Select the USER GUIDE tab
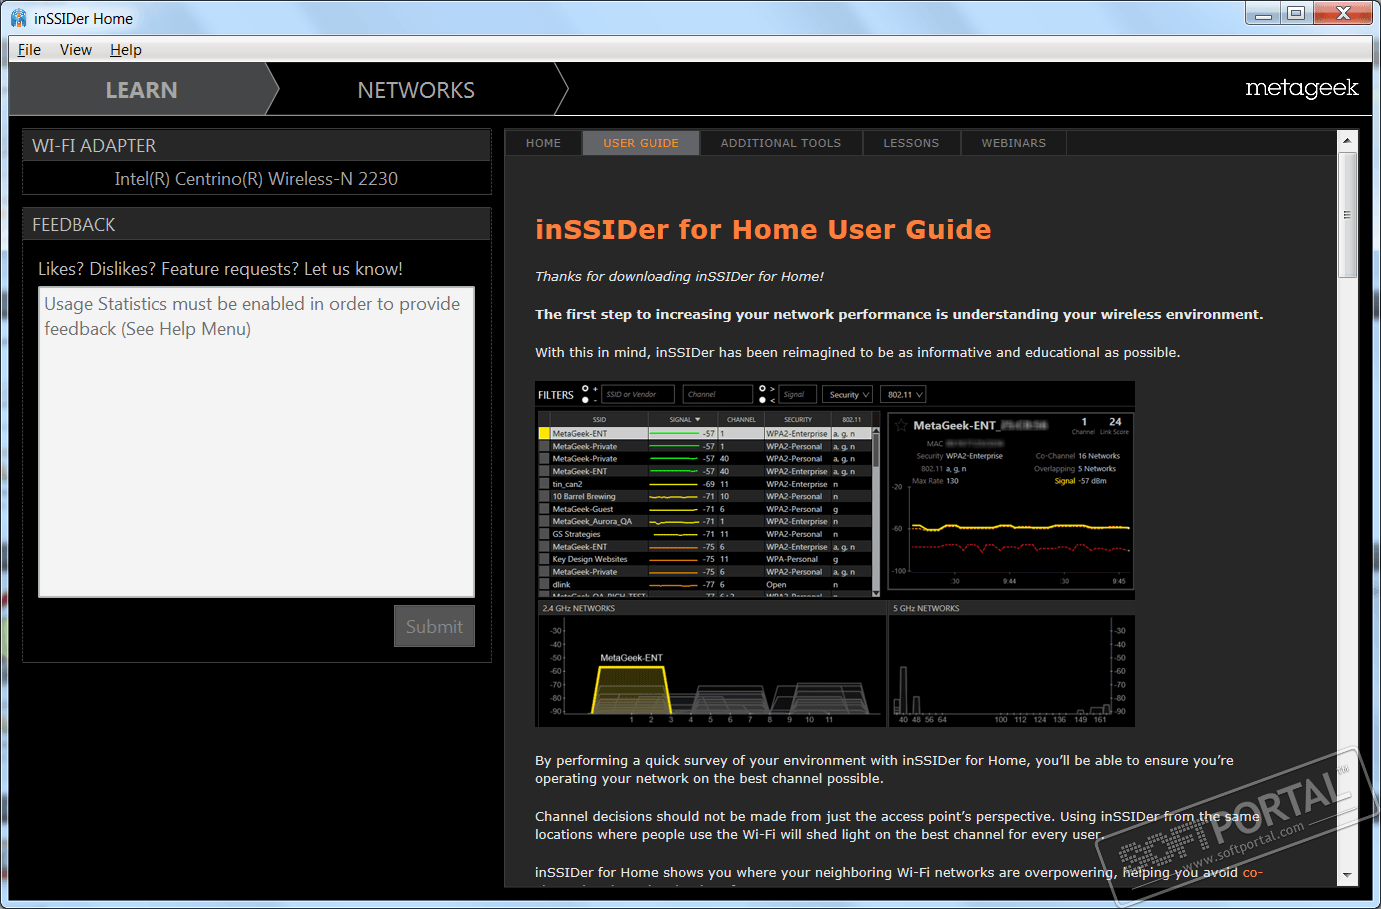The image size is (1381, 909). click(641, 143)
